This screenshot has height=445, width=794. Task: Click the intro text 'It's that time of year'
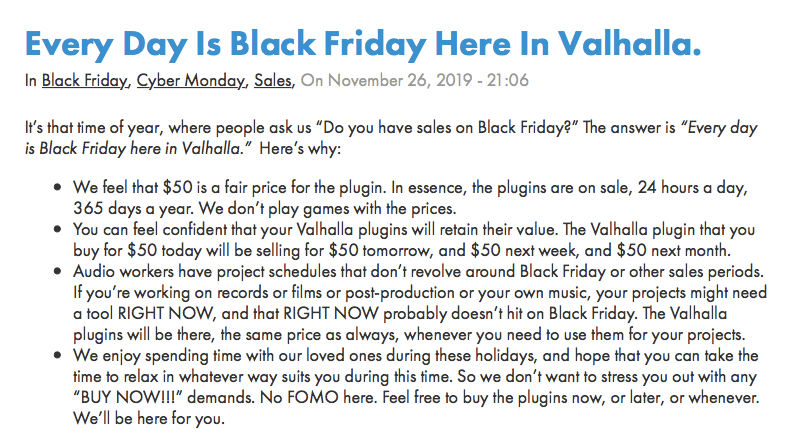point(100,128)
